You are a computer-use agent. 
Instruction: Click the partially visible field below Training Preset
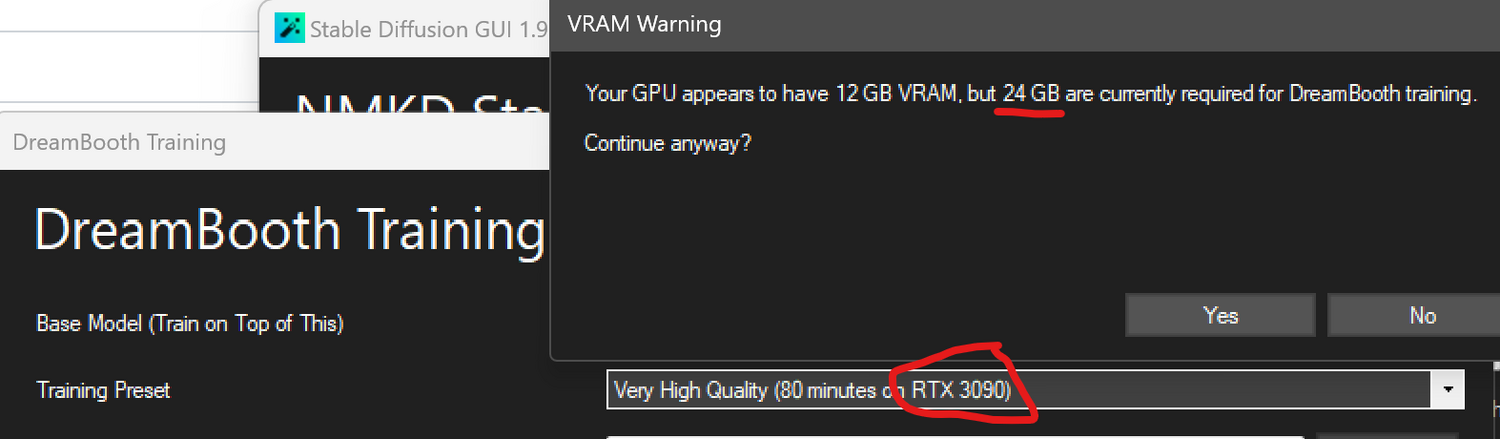click(x=954, y=435)
